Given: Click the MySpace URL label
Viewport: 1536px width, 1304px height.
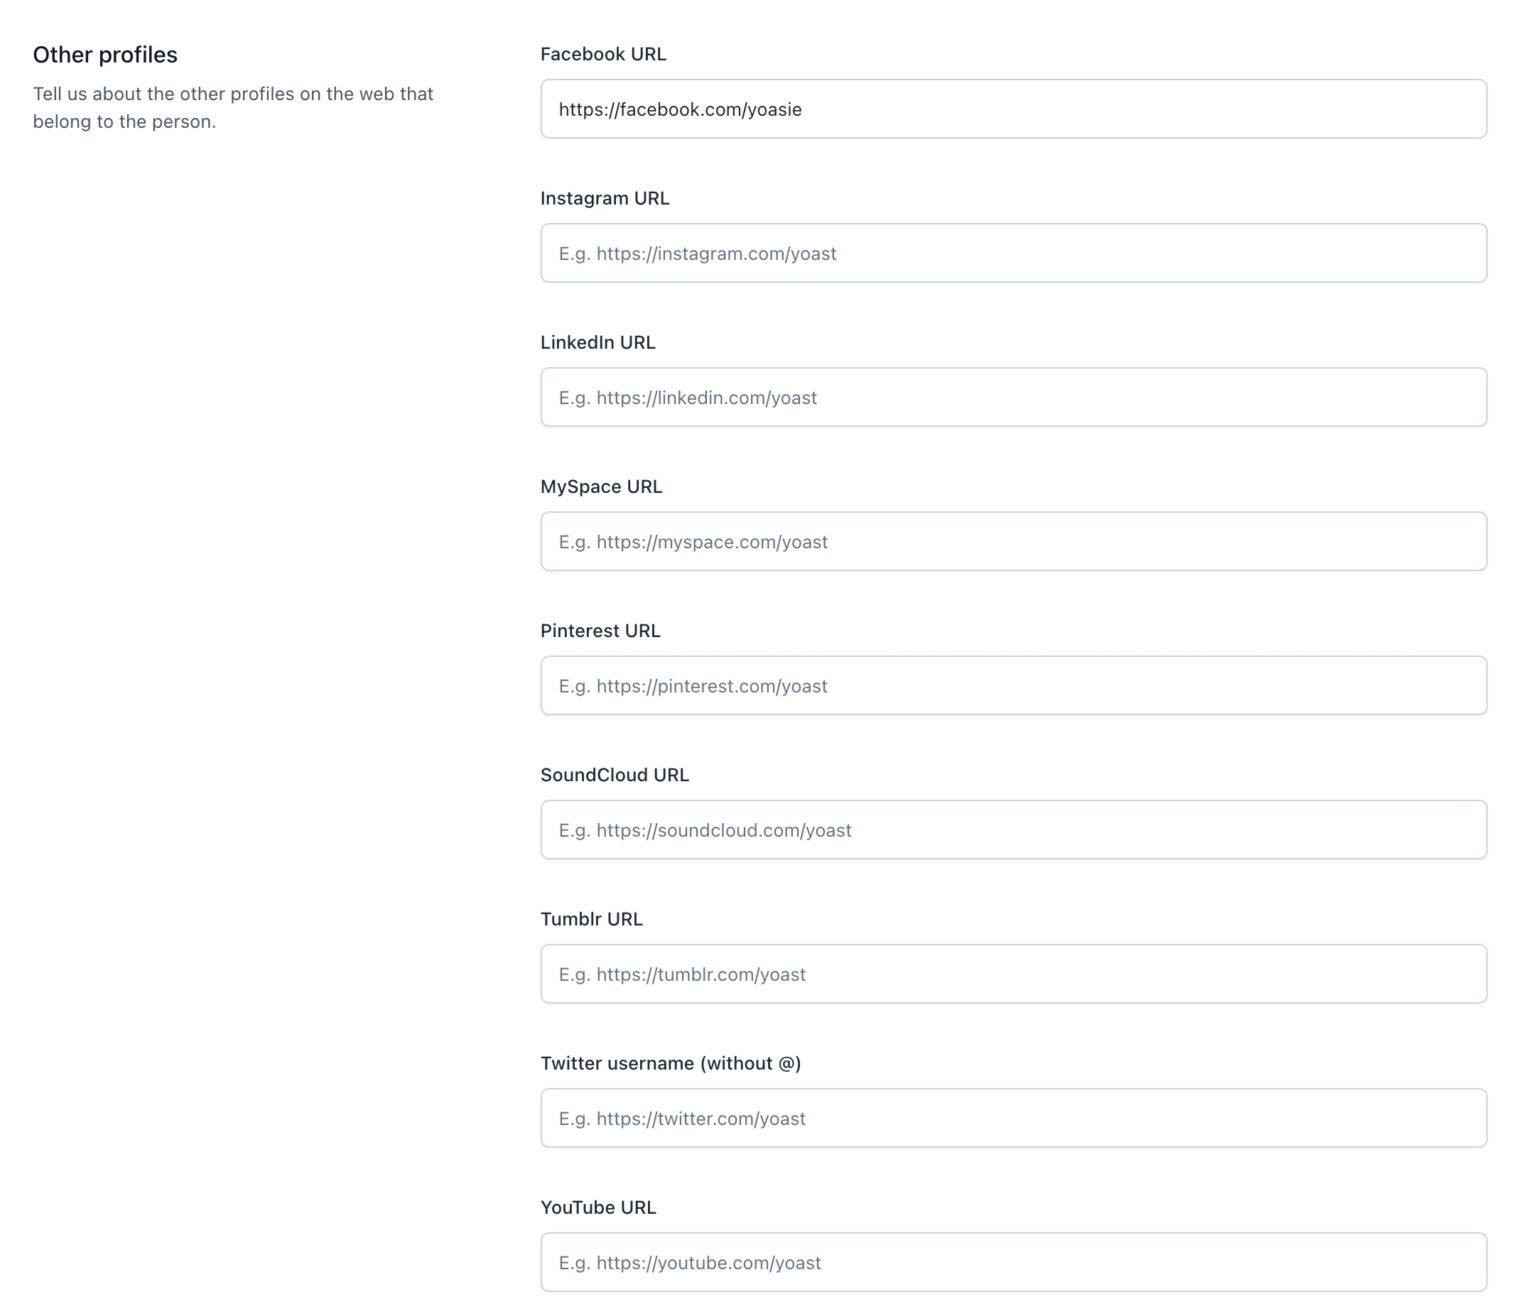Looking at the screenshot, I should tap(601, 486).
